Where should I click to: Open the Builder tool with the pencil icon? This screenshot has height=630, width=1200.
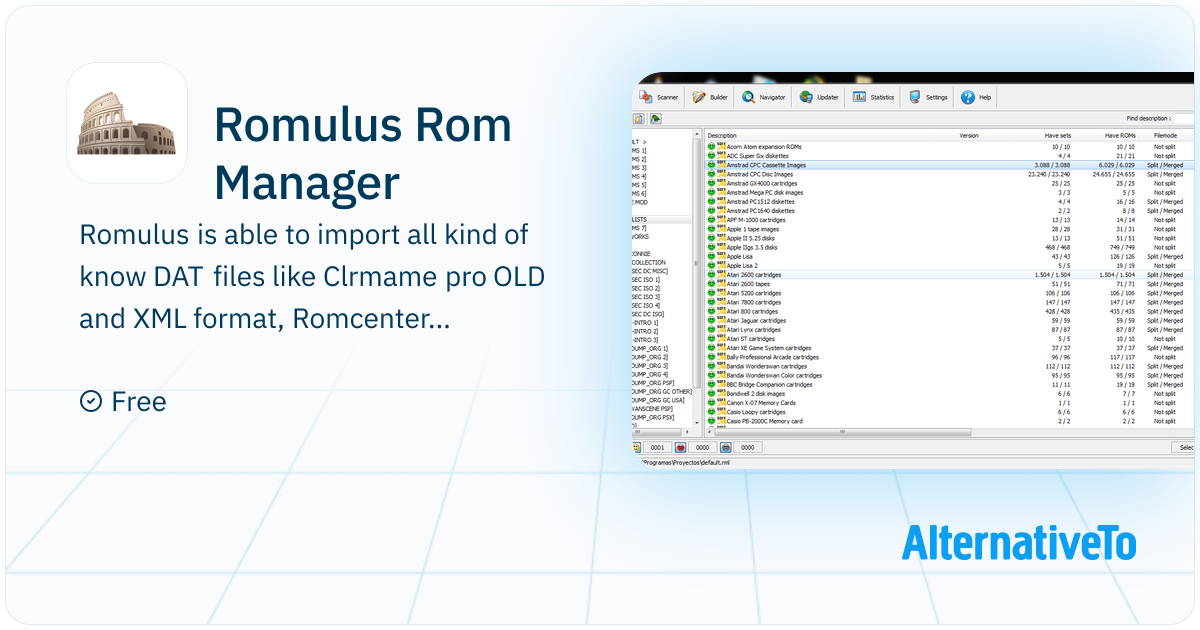[x=712, y=97]
